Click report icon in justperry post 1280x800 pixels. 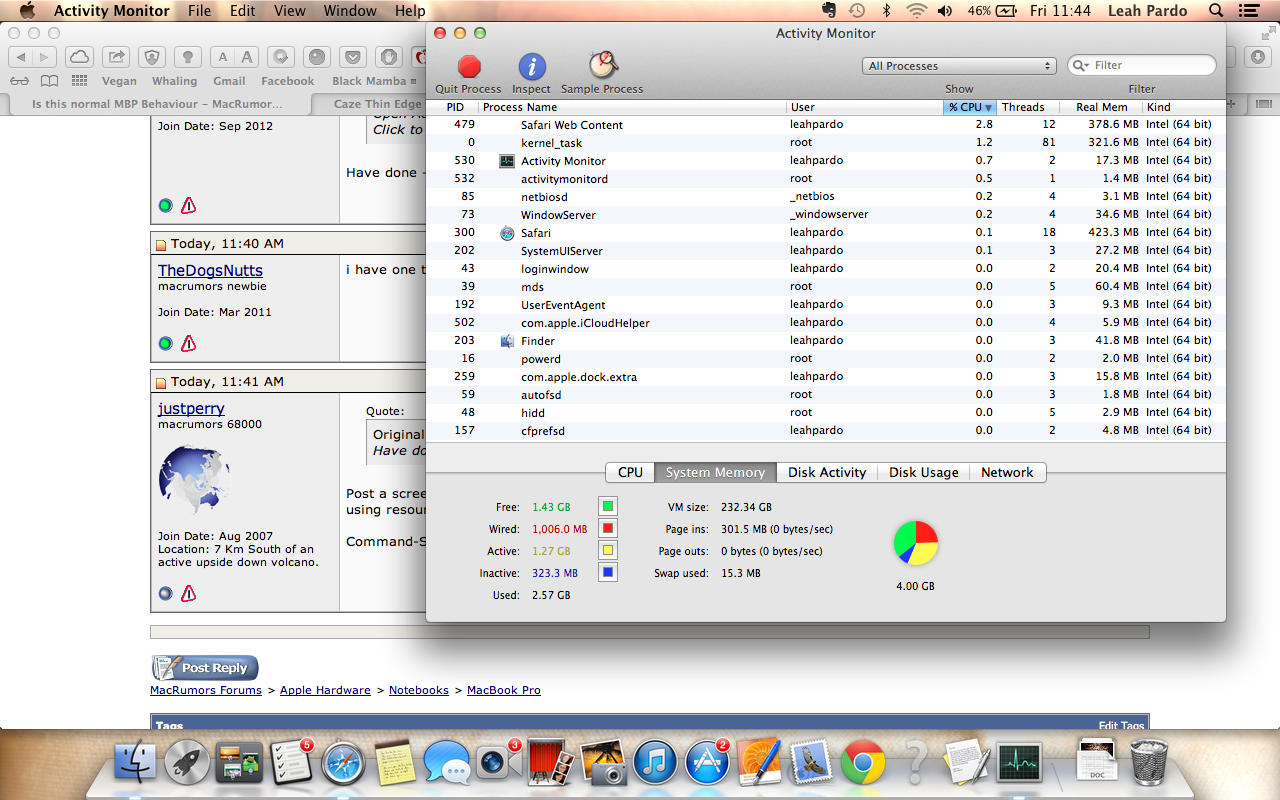(x=188, y=594)
